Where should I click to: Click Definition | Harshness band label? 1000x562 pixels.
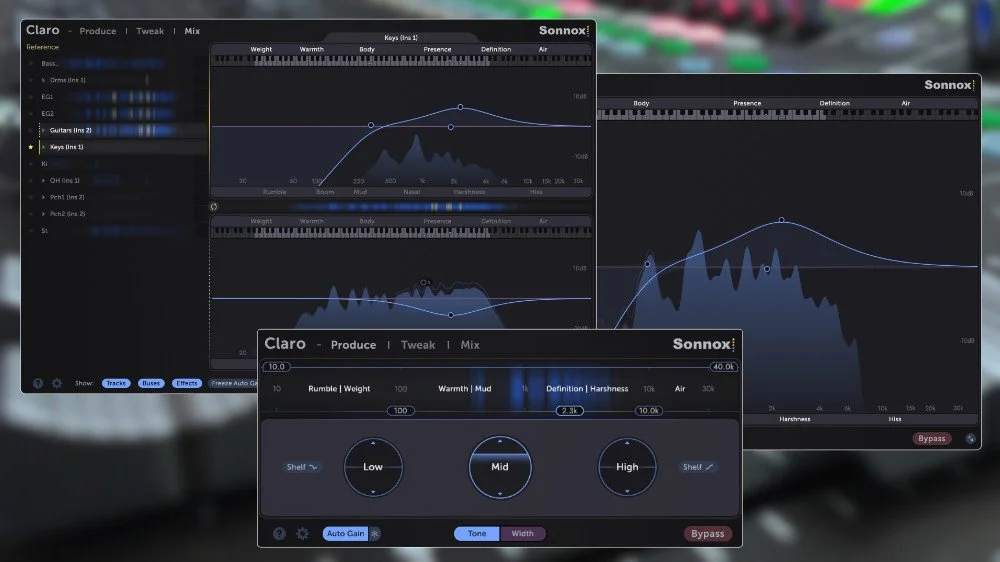[x=587, y=388]
